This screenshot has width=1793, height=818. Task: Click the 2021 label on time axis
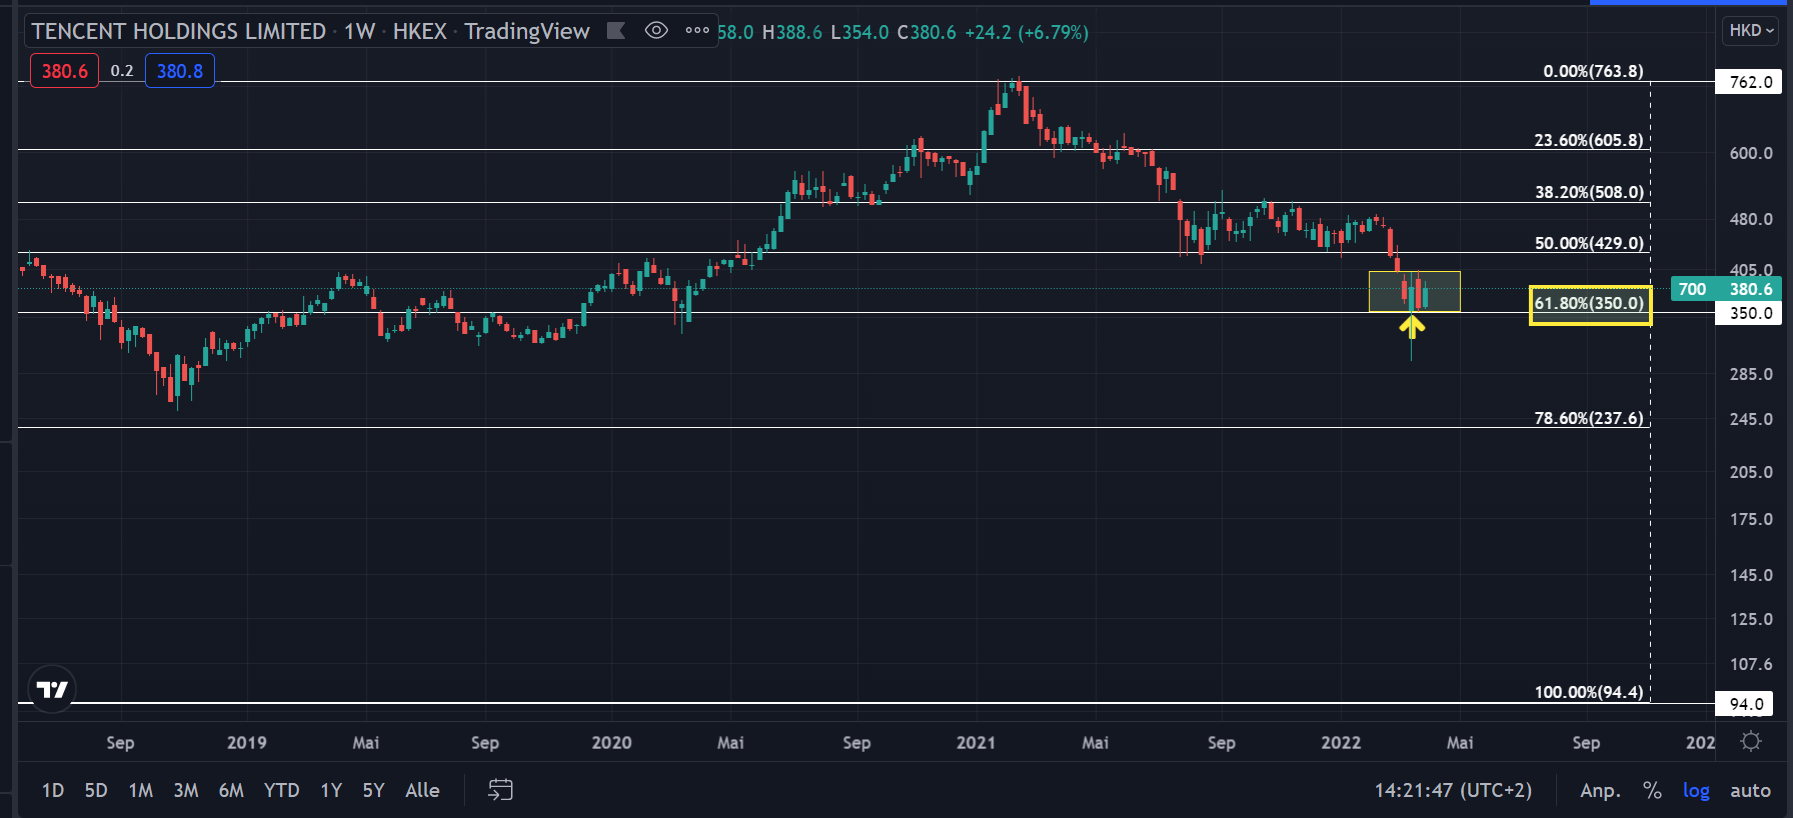point(976,742)
